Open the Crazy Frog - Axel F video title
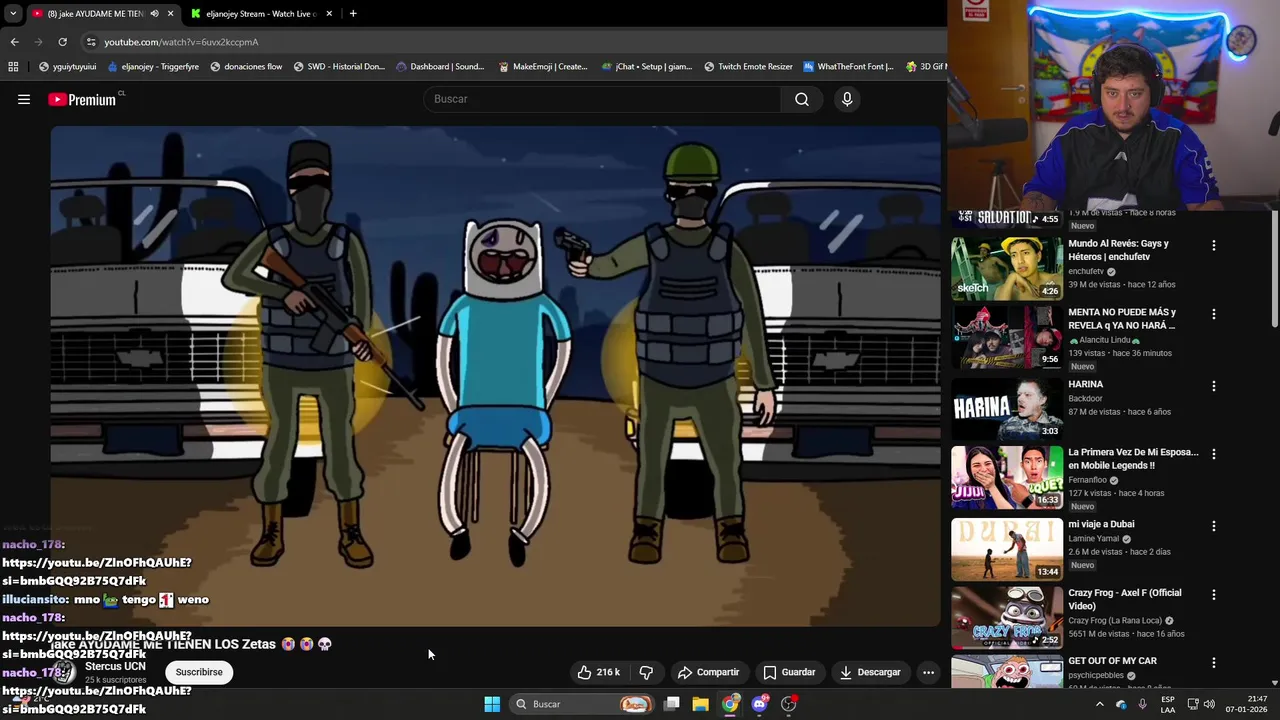 [1124, 599]
